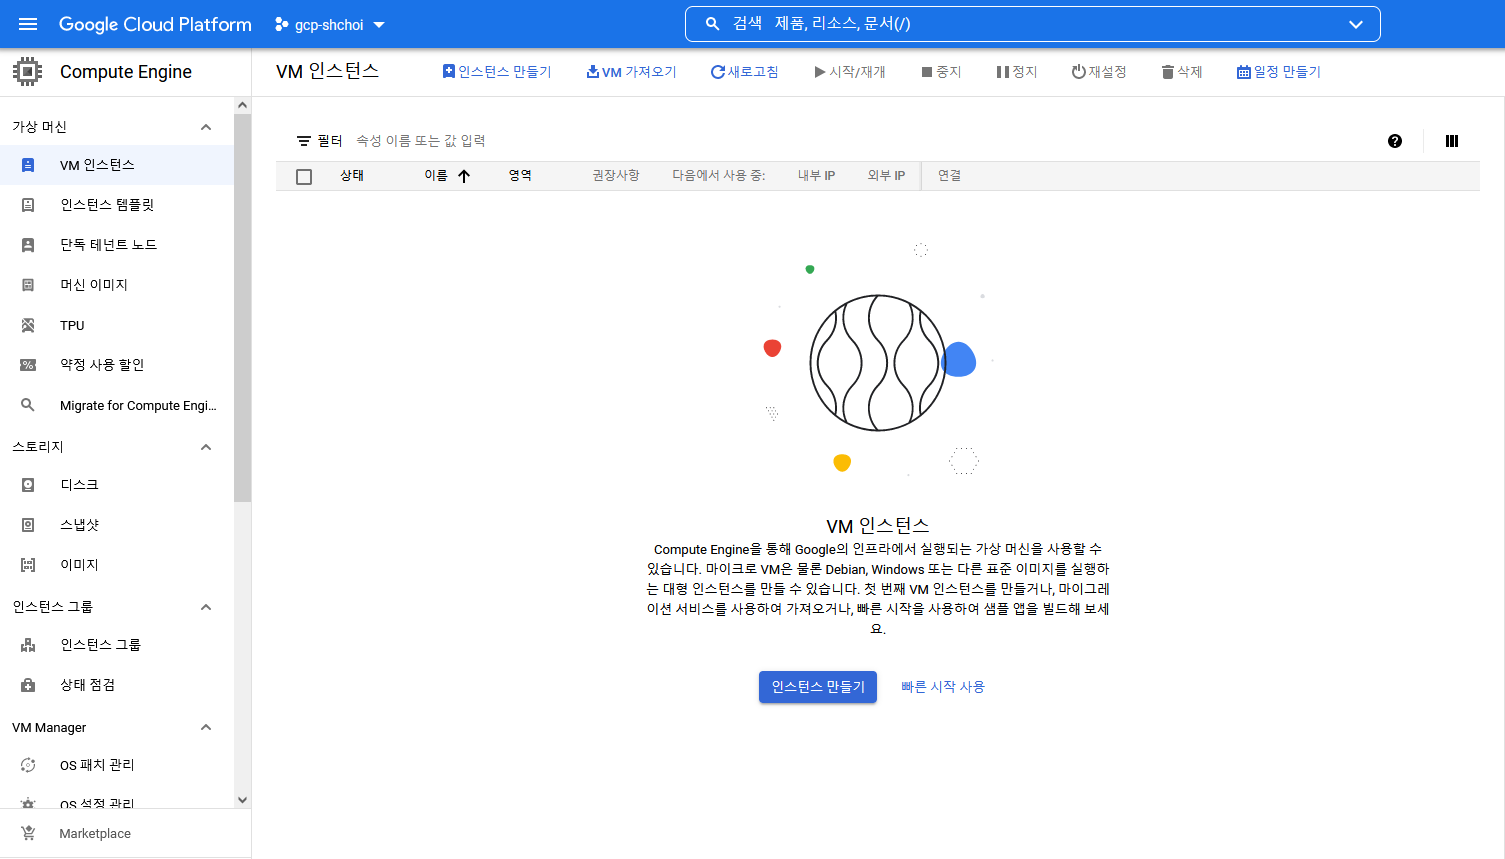Collapse the VM Manager section
Screen dimensions: 1505x859
[206, 727]
